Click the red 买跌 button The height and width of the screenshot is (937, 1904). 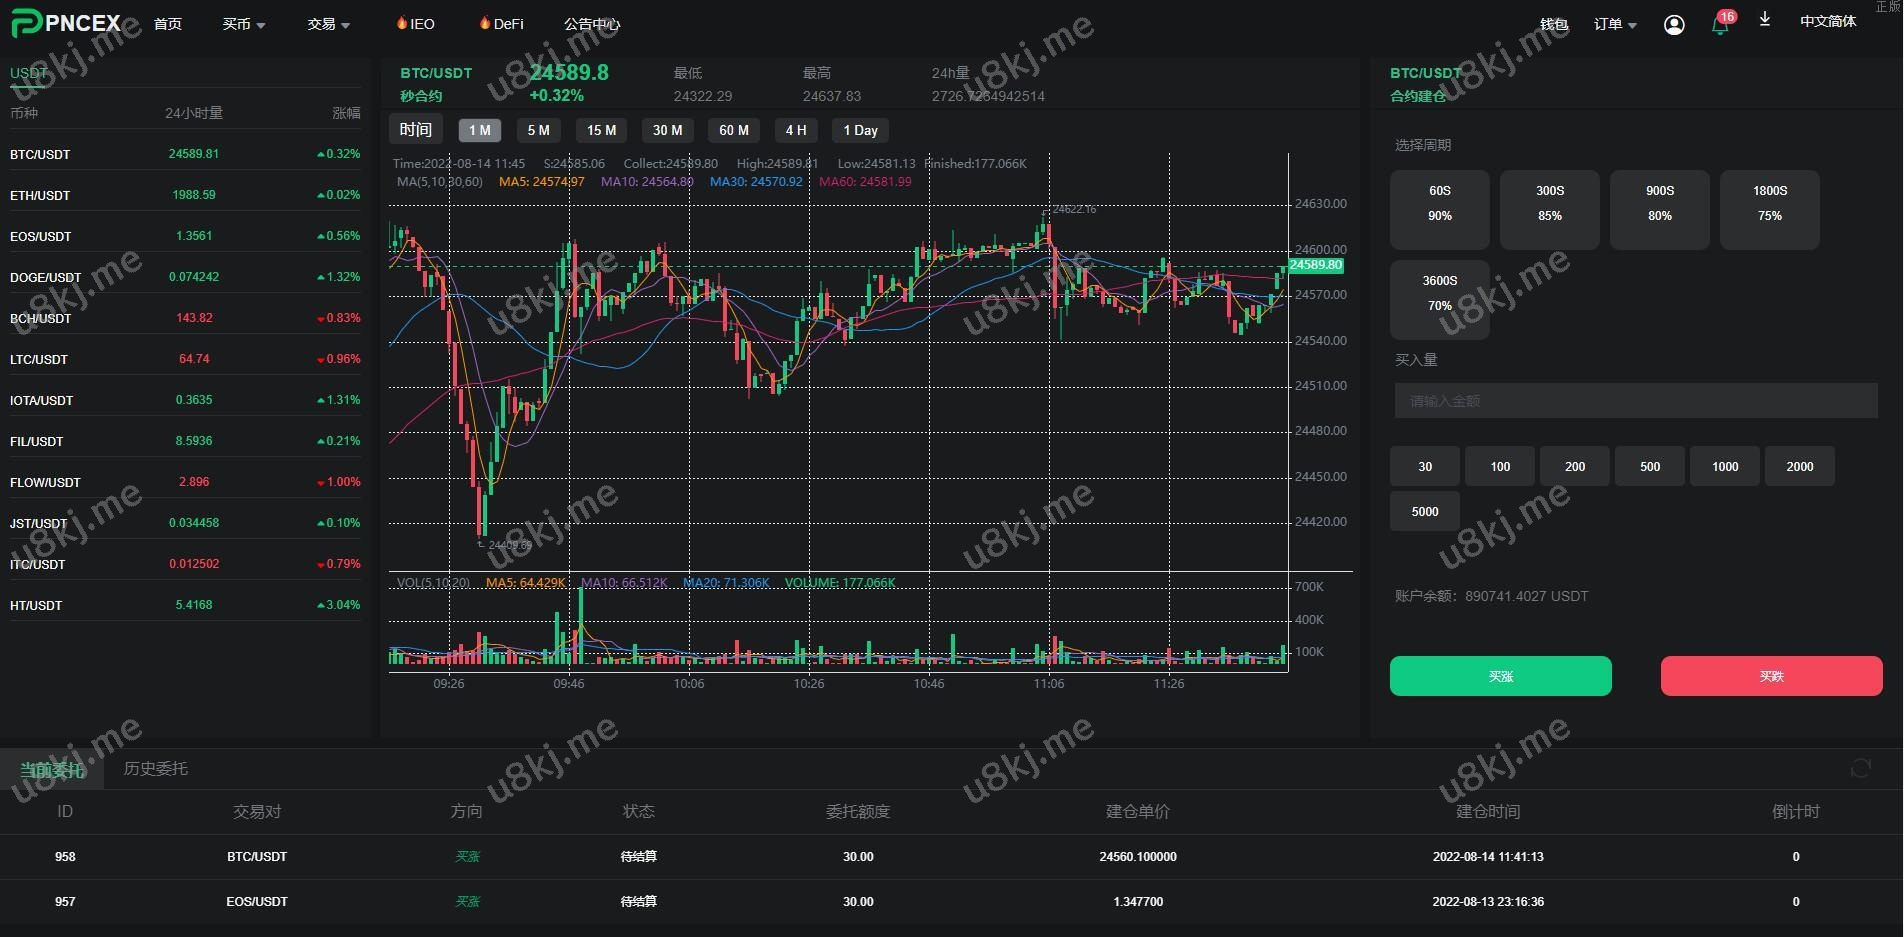(1771, 676)
